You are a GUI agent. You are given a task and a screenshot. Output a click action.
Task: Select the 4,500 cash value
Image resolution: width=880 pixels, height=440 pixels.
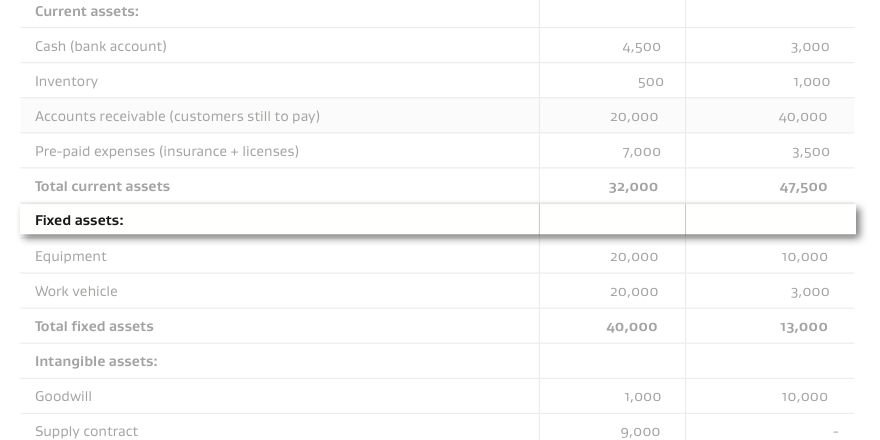641,47
